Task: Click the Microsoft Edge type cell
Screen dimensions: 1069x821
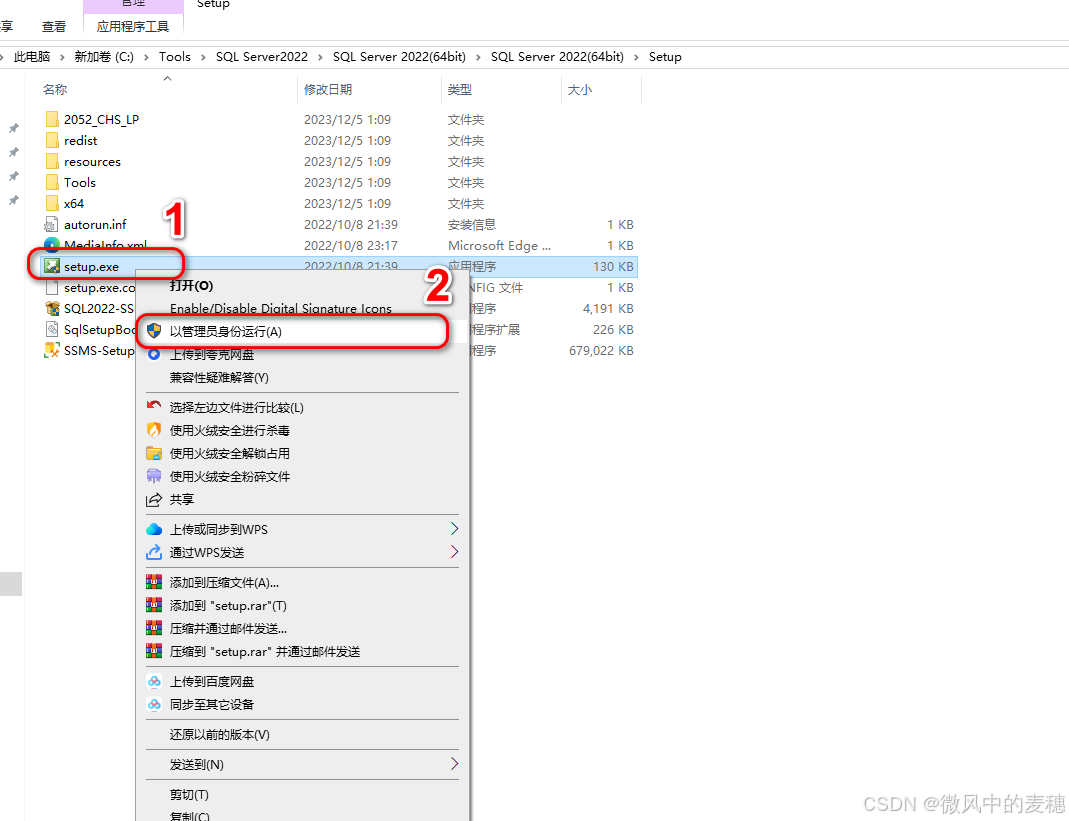Action: pyautogui.click(x=499, y=245)
